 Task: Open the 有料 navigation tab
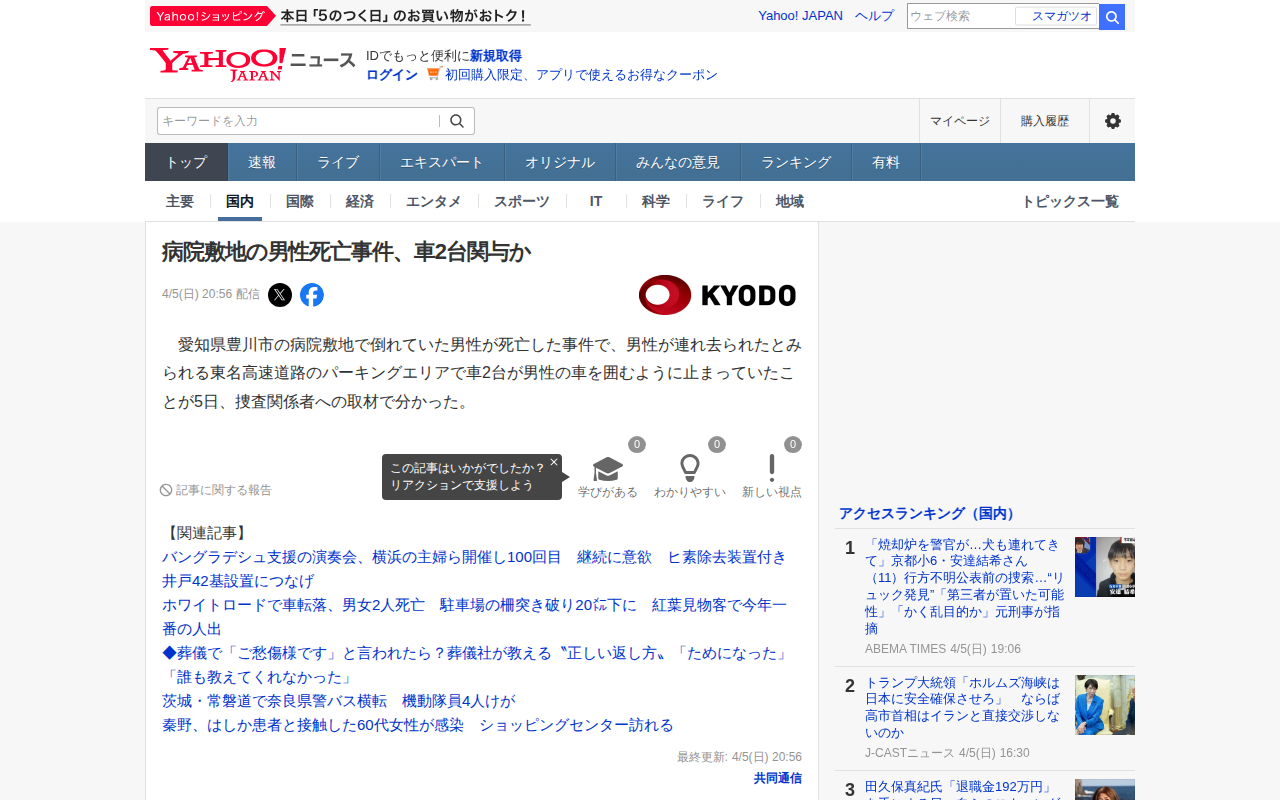click(886, 162)
